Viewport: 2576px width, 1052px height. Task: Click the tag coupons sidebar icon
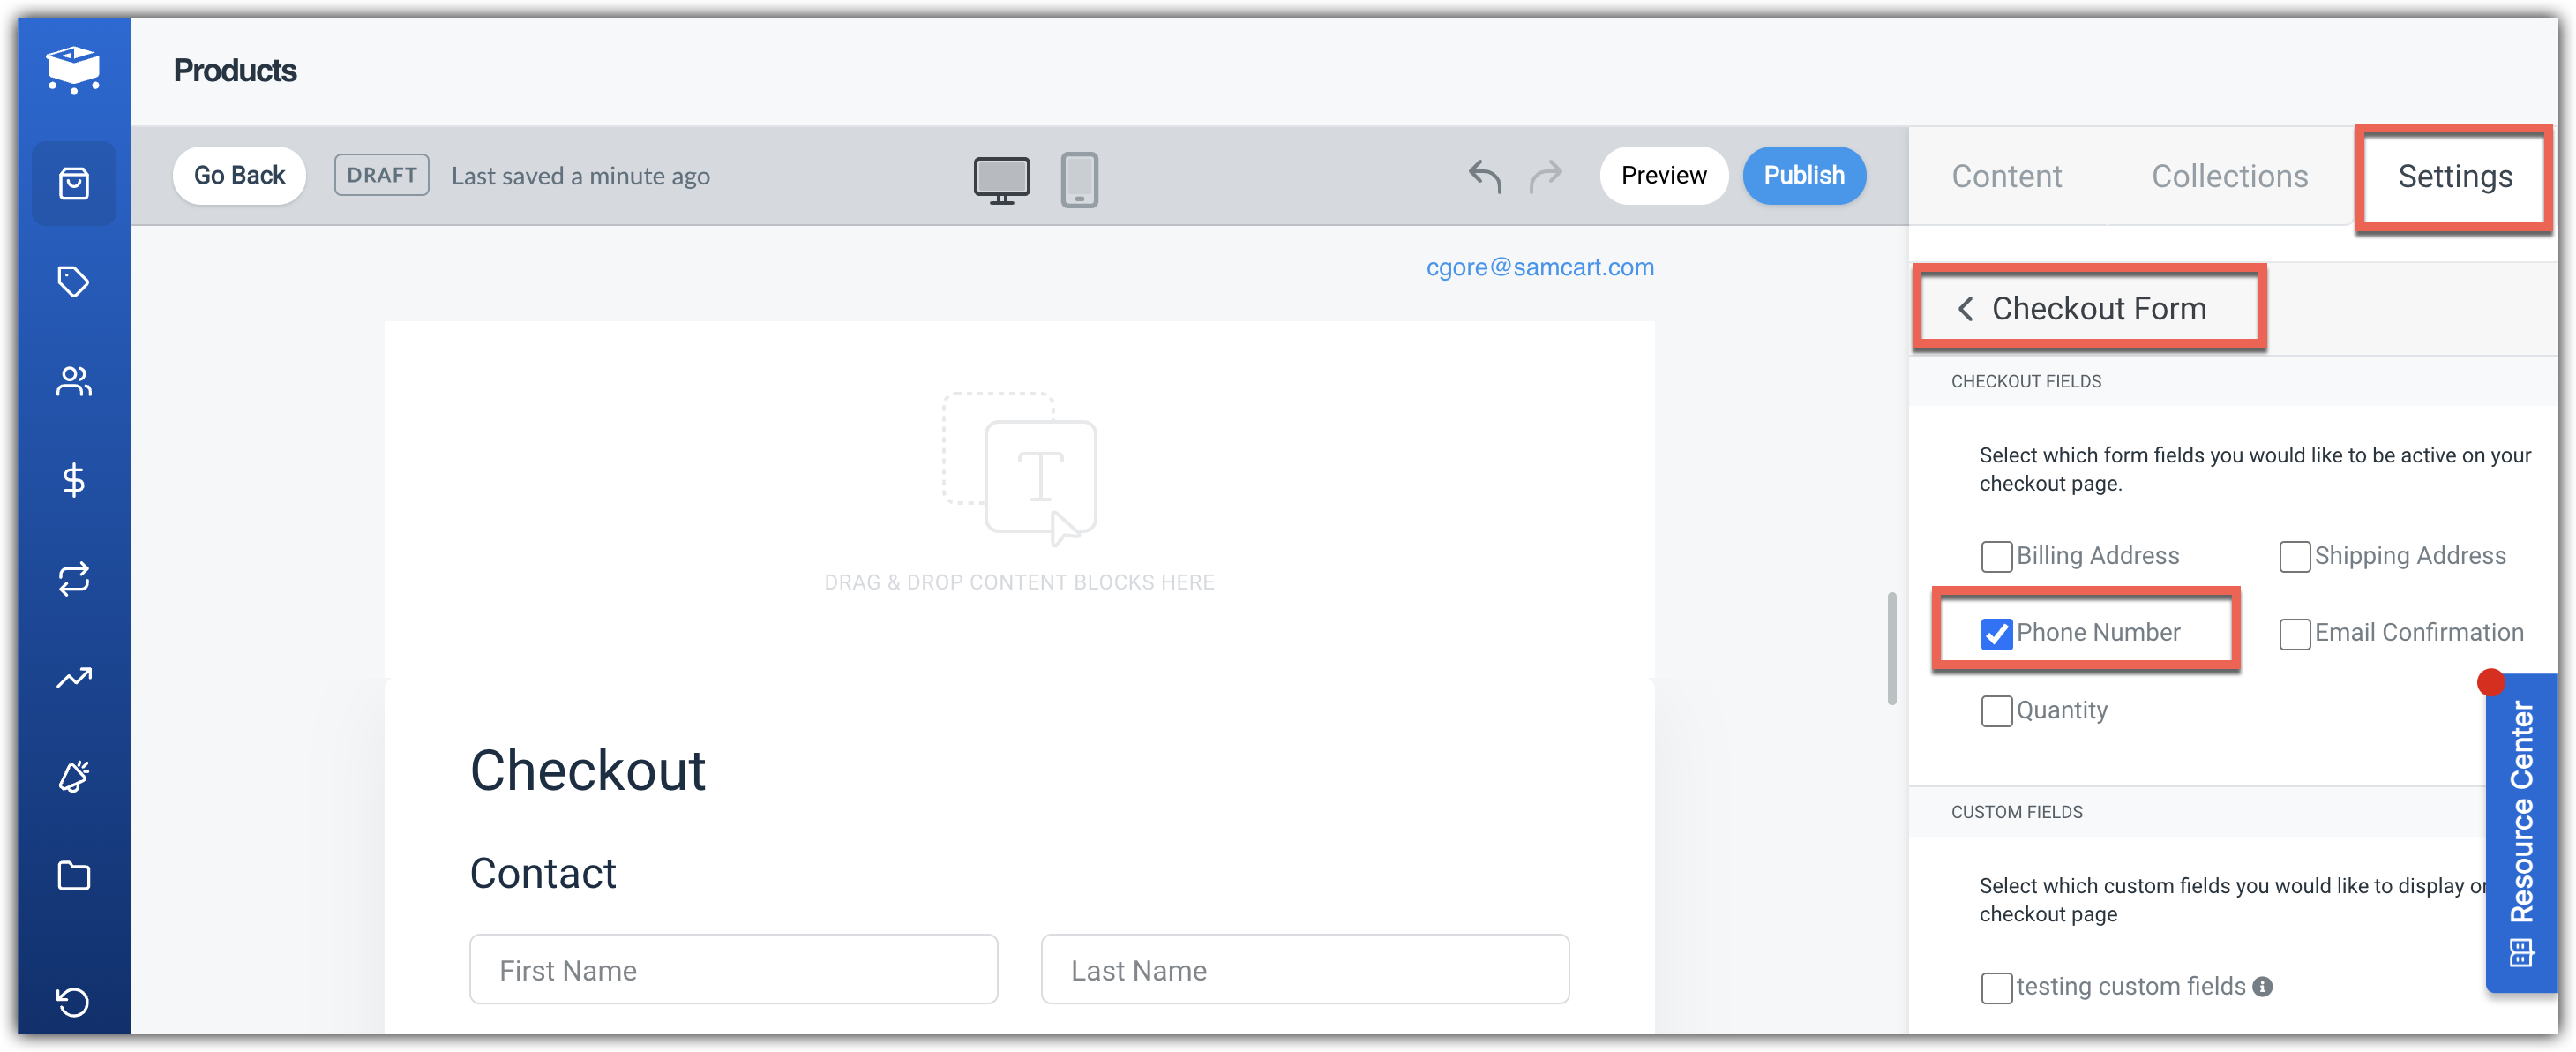tap(74, 282)
